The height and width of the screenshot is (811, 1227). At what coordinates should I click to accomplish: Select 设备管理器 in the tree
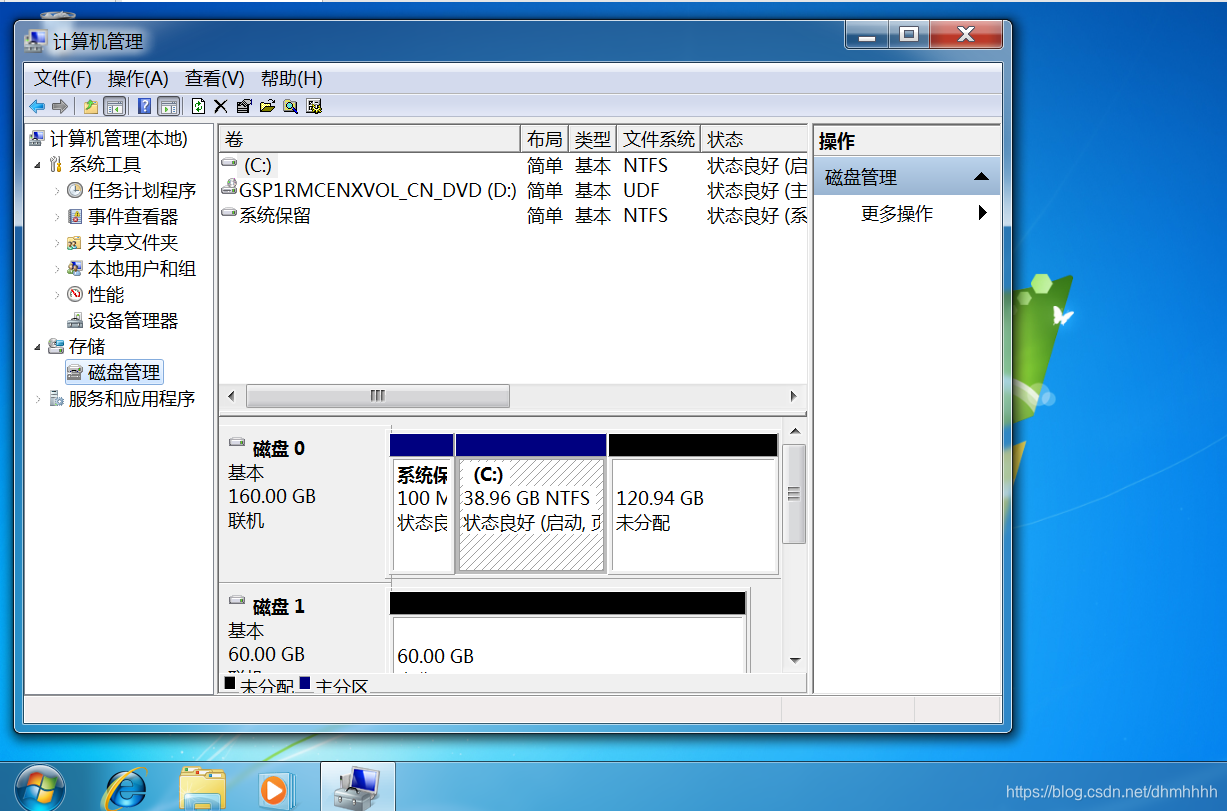point(132,321)
